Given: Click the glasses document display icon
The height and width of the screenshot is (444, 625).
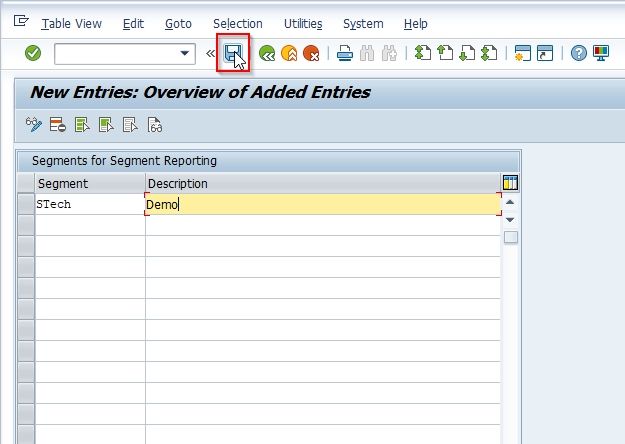Looking at the screenshot, I should (155, 125).
